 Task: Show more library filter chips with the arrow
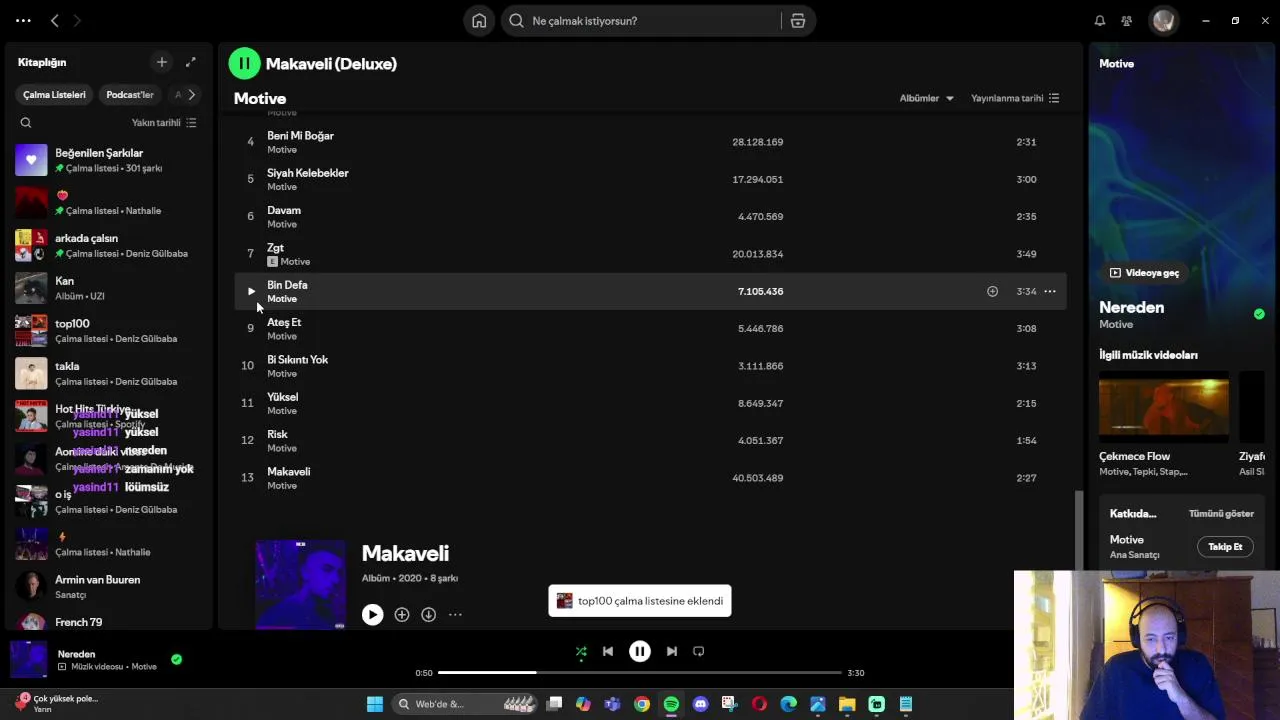(191, 95)
